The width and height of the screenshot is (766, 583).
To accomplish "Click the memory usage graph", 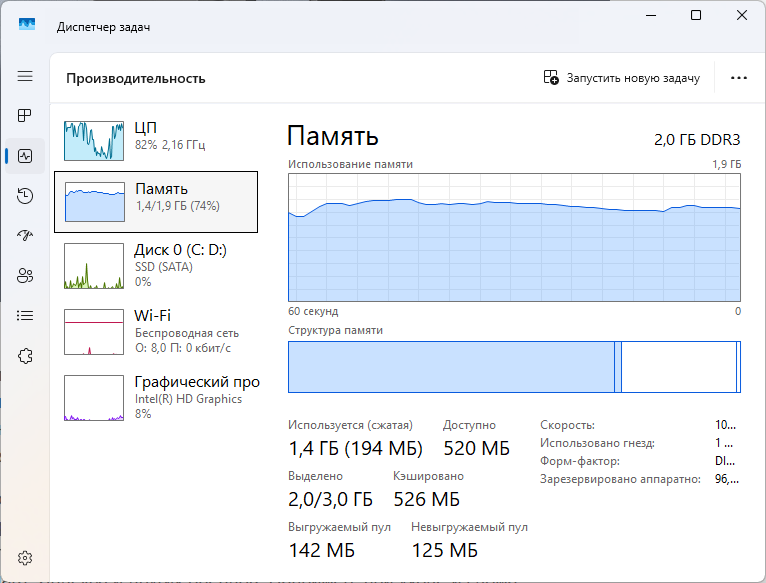I will [x=514, y=236].
